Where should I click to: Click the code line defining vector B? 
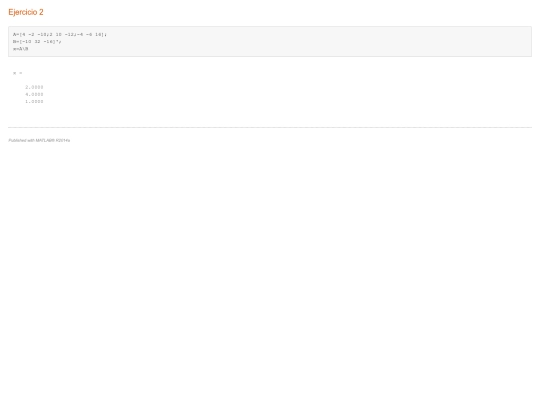tap(37, 42)
